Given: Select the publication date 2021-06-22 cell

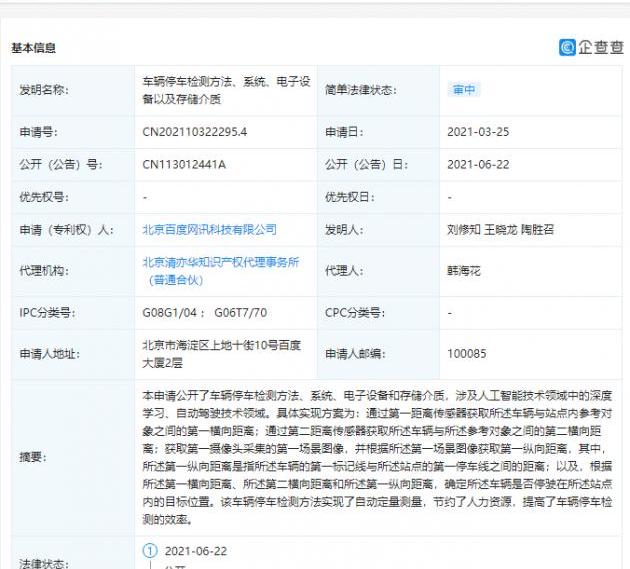Looking at the screenshot, I should tap(478, 165).
